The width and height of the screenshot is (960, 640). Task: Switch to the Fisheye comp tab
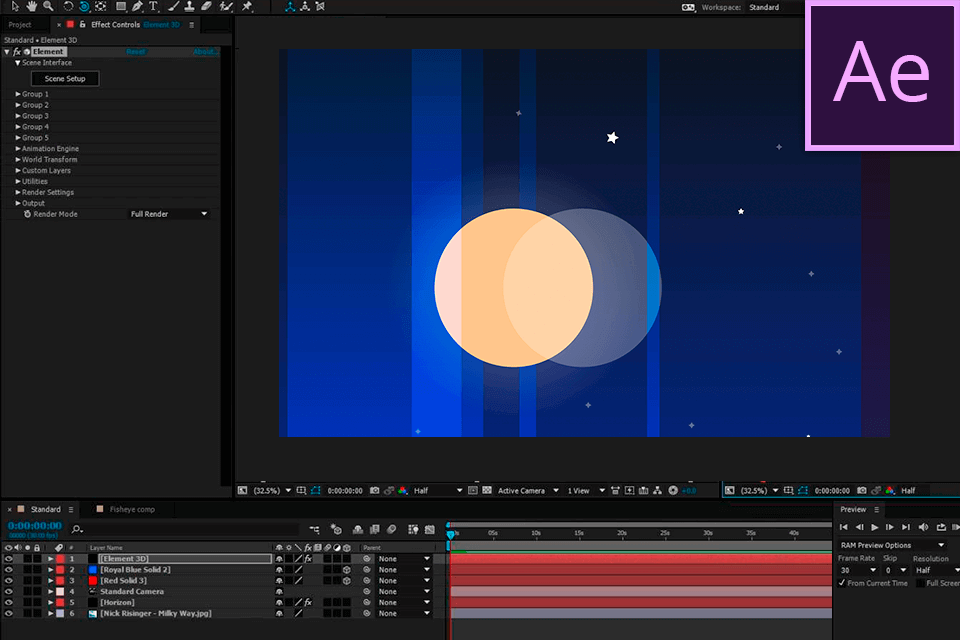point(132,509)
